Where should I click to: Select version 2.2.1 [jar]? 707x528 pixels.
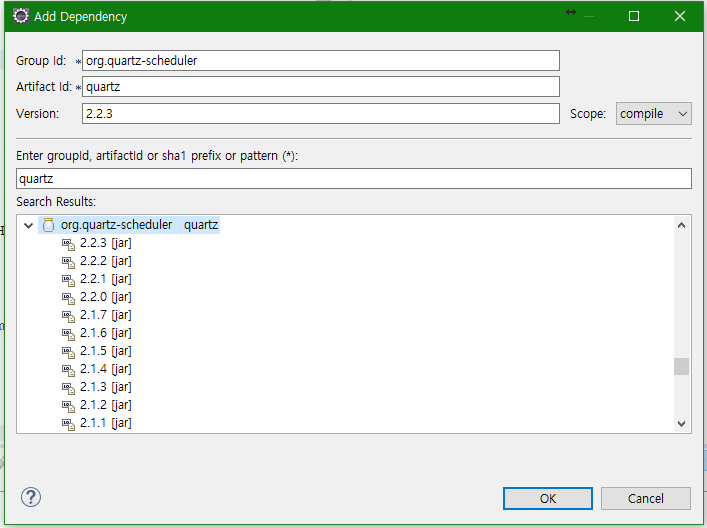(106, 279)
